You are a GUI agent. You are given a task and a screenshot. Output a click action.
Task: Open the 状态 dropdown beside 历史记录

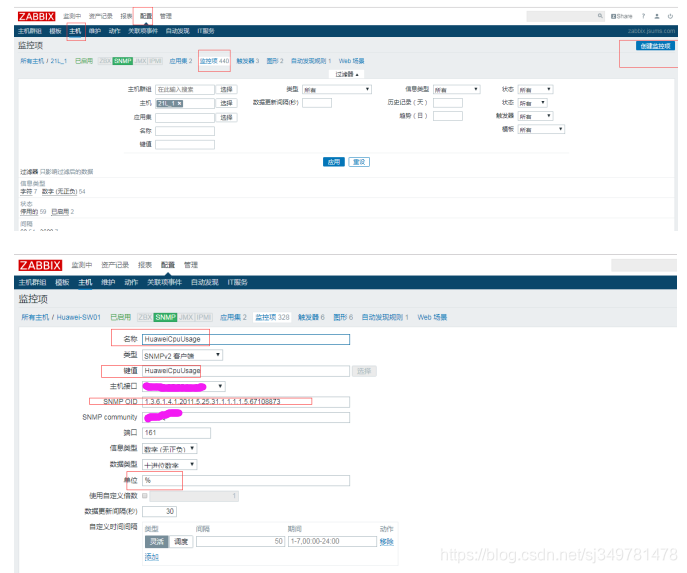tap(533, 103)
